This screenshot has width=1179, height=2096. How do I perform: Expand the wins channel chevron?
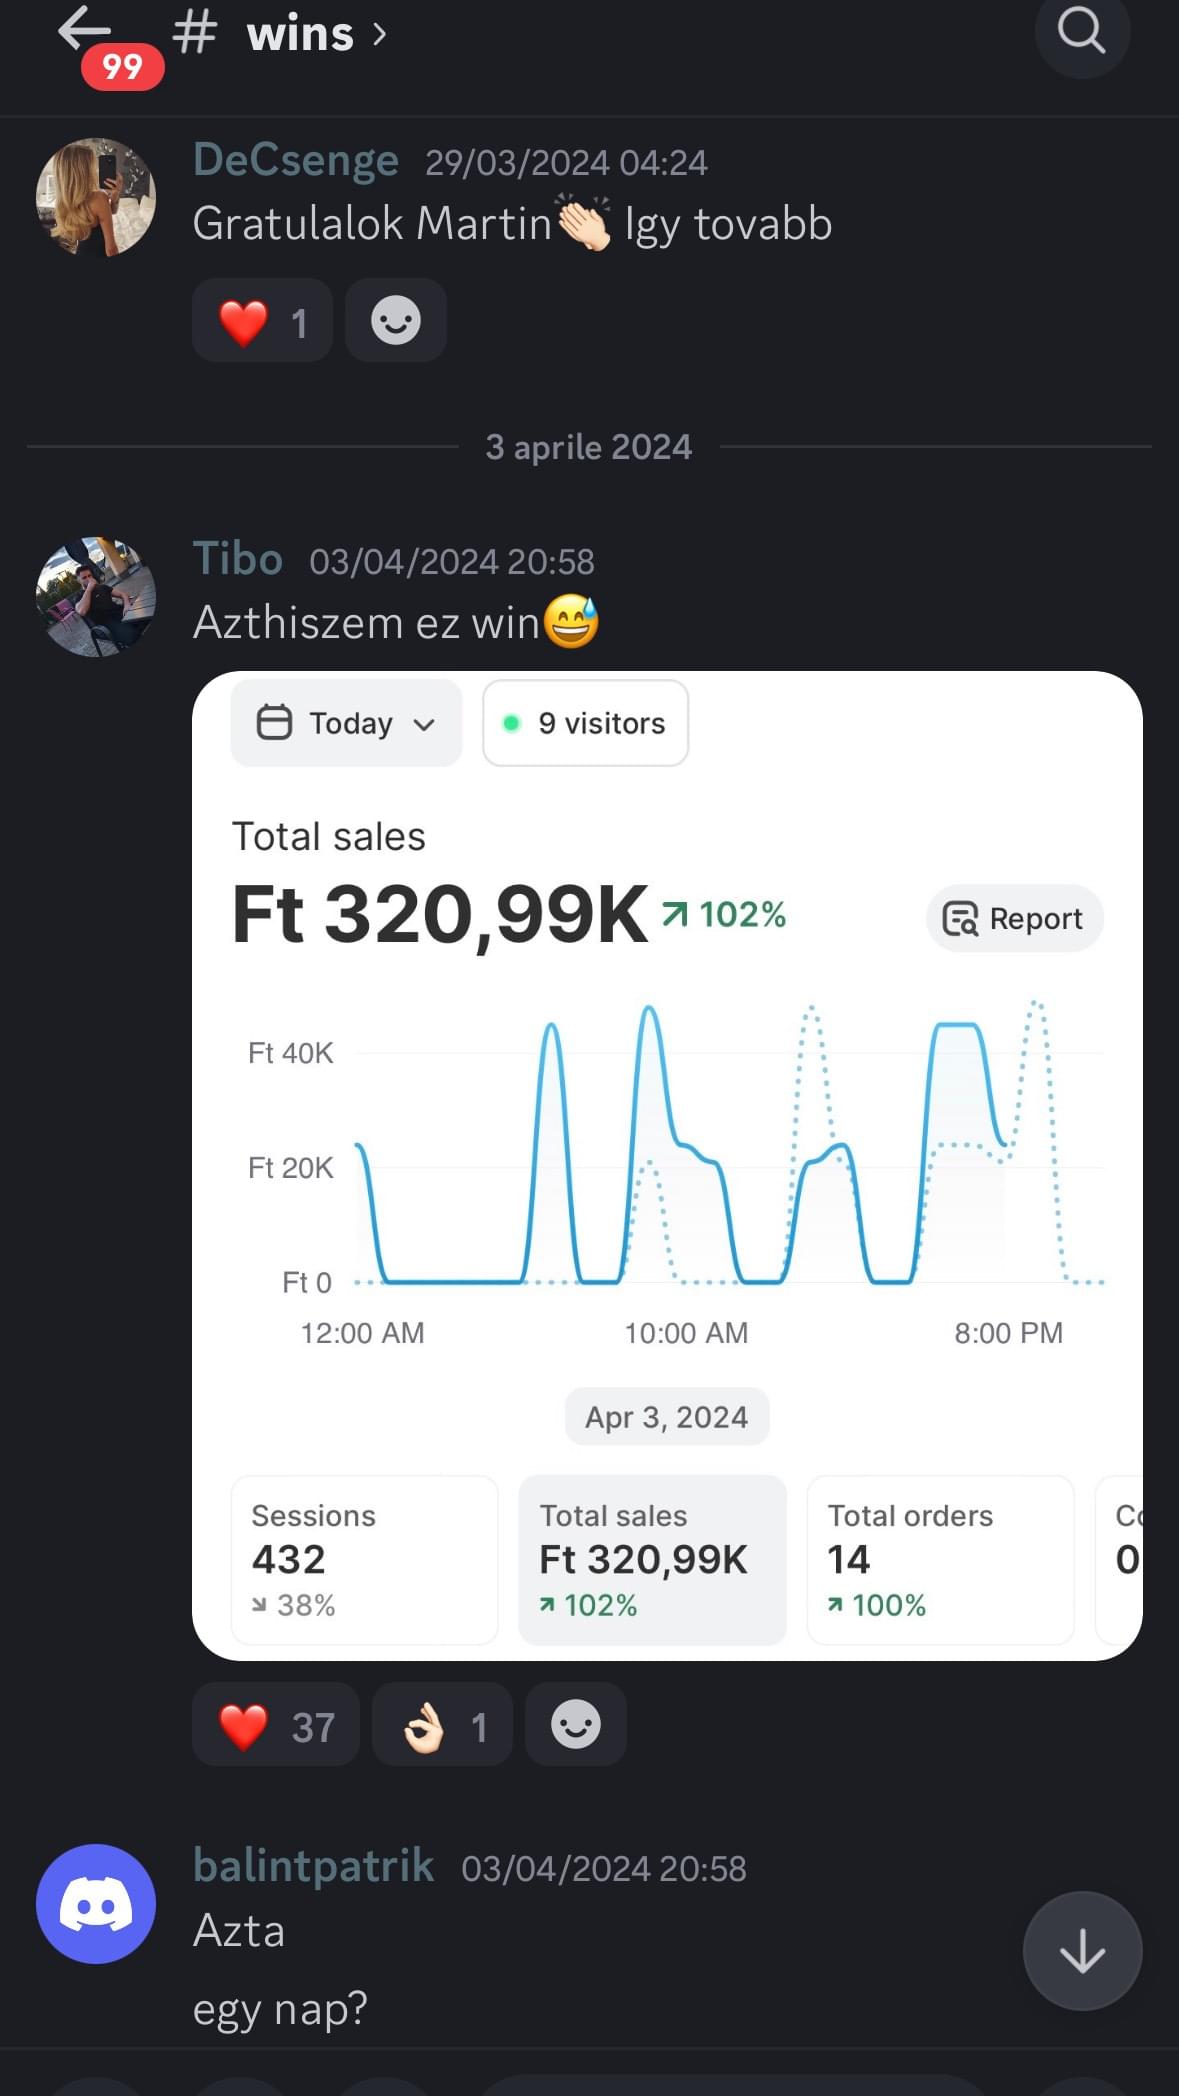[379, 35]
